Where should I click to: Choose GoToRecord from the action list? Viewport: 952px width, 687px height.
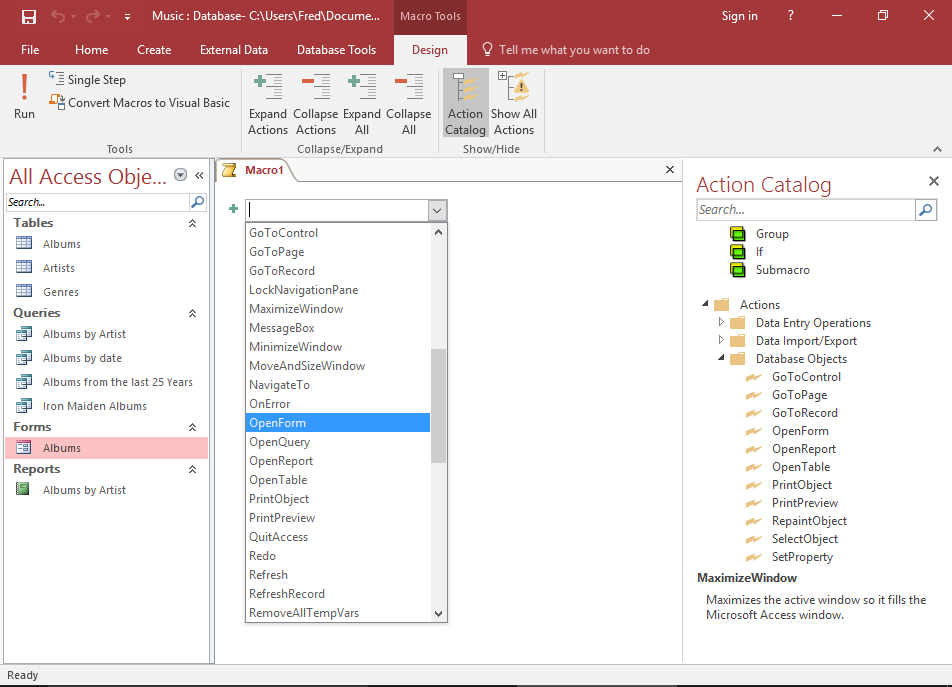pyautogui.click(x=338, y=271)
